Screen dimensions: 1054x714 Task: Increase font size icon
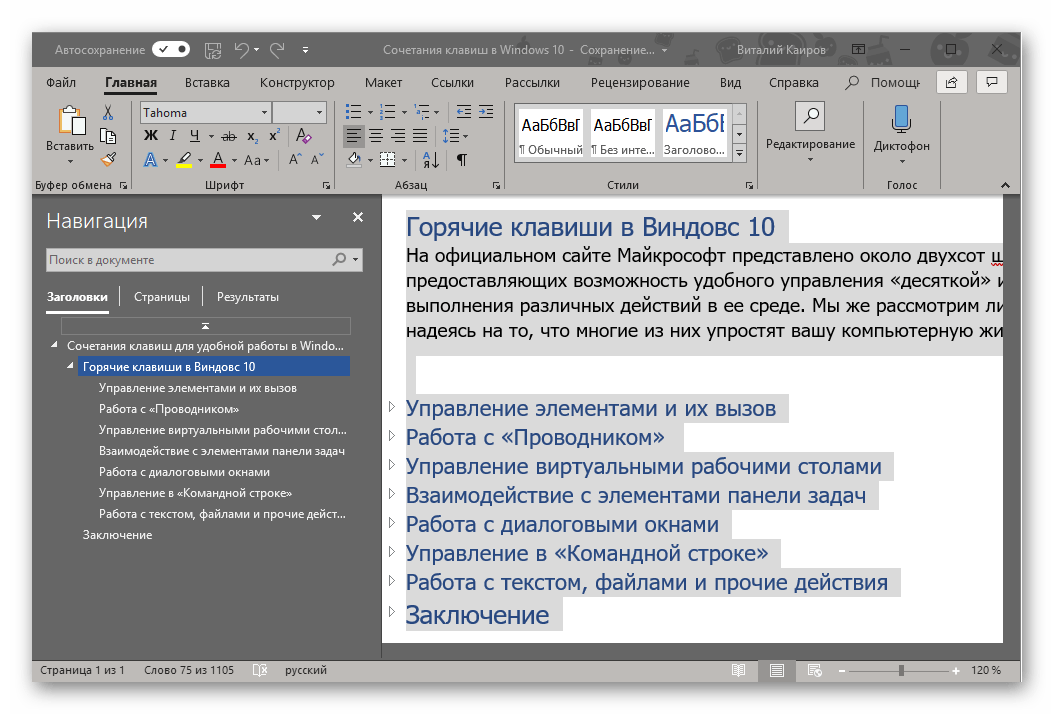tap(294, 159)
